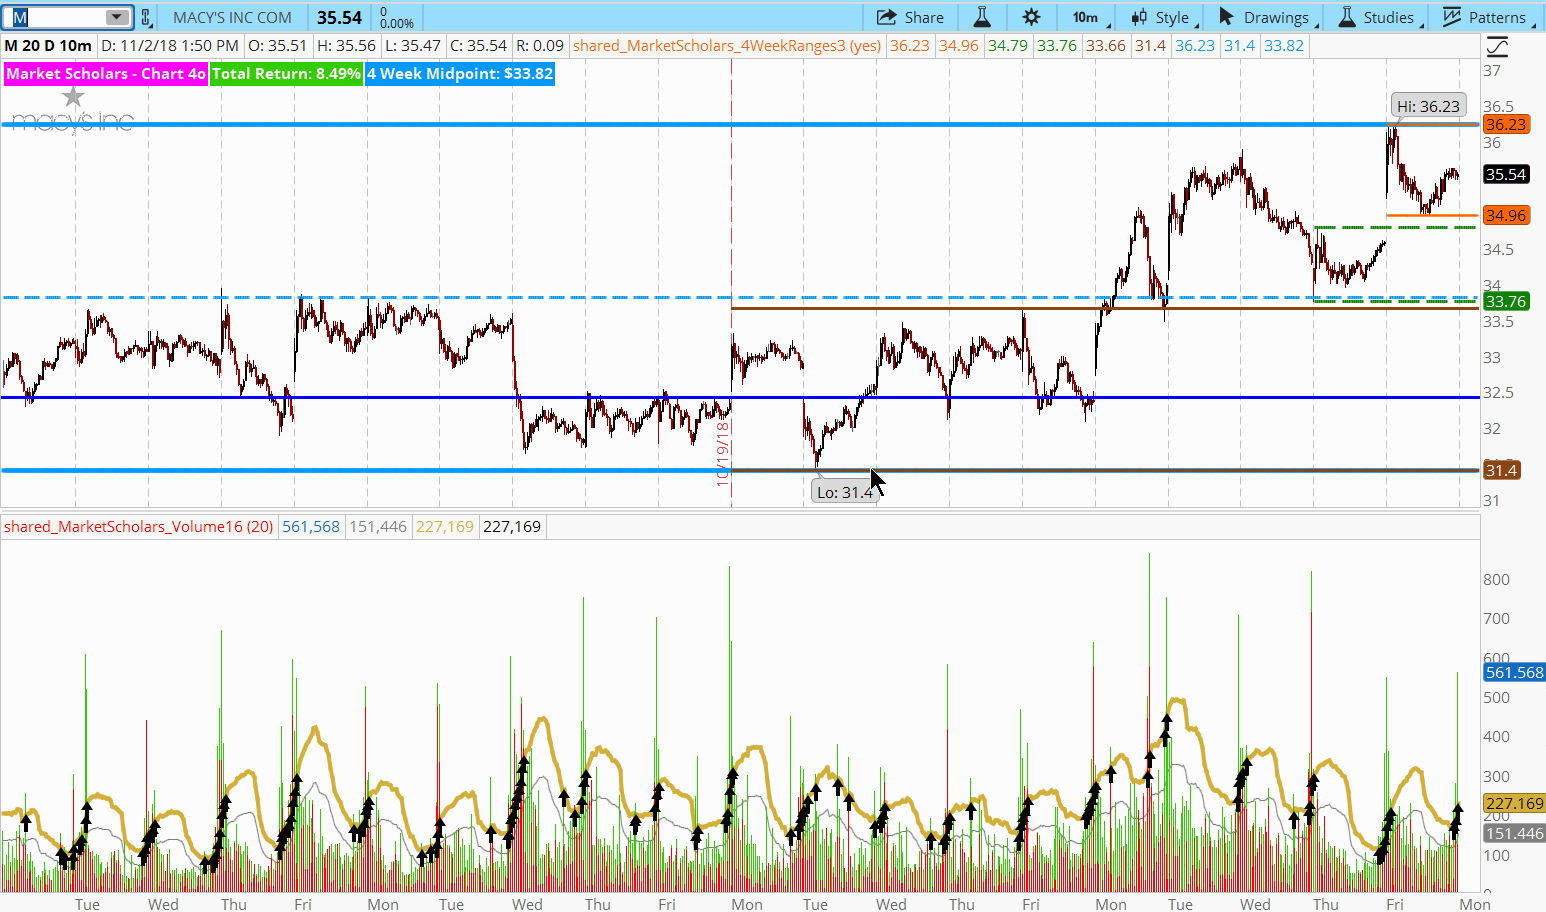
Task: Click the O: 35.51 open value
Action: [x=277, y=46]
